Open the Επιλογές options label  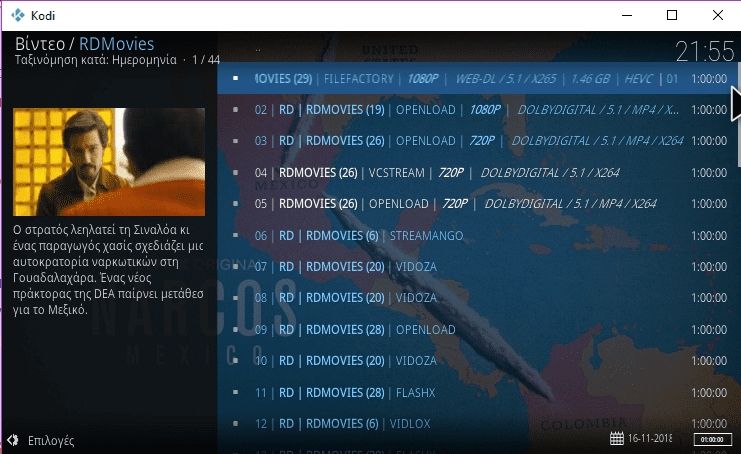click(51, 440)
